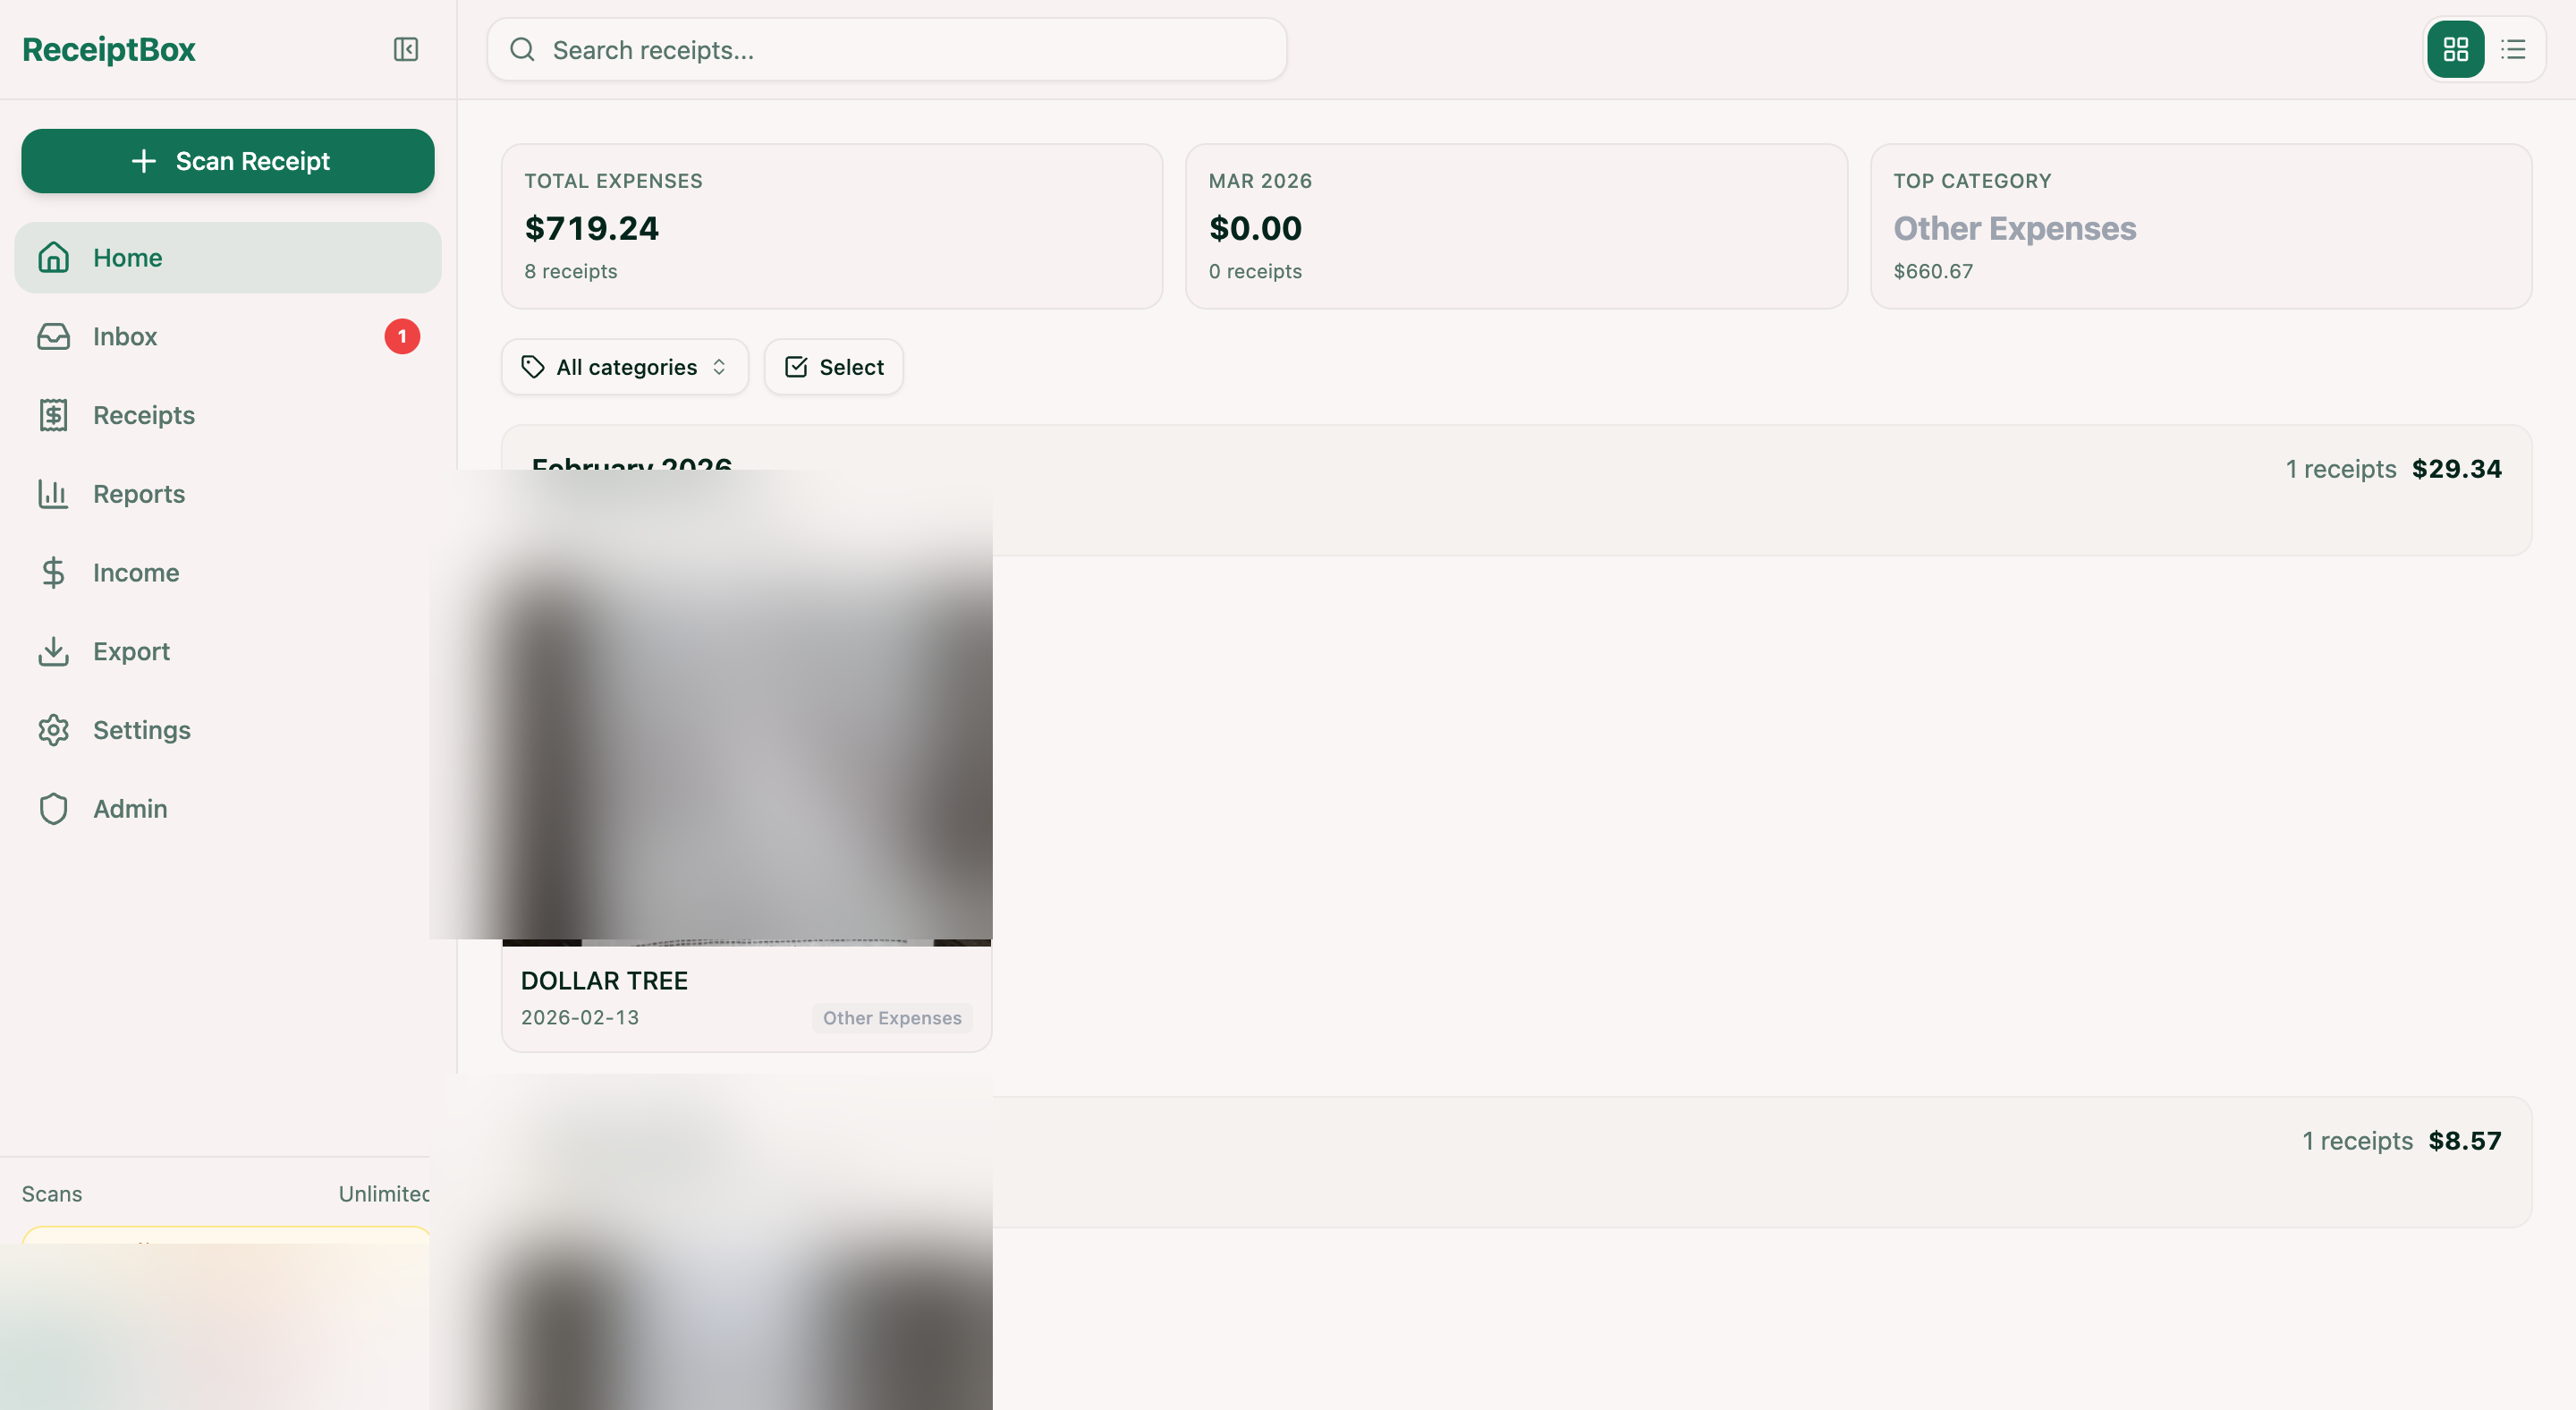Click the Top Category Other Expenses link

2015,228
